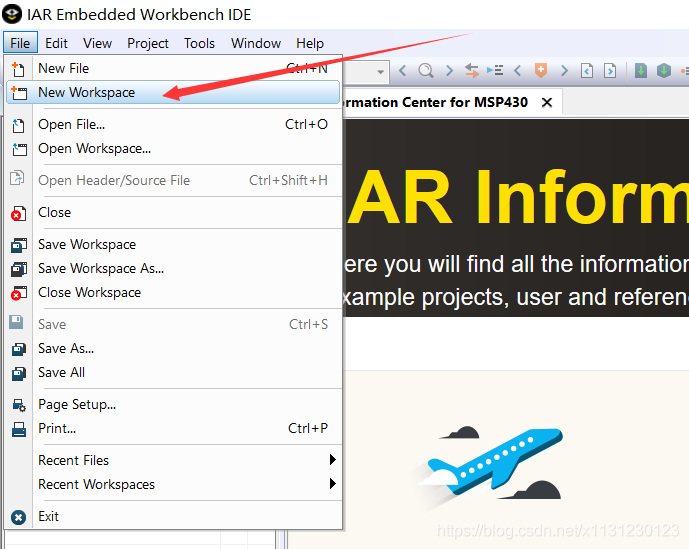Toggle bookmark with orange bookmark icon
This screenshot has height=549, width=689.
541,70
